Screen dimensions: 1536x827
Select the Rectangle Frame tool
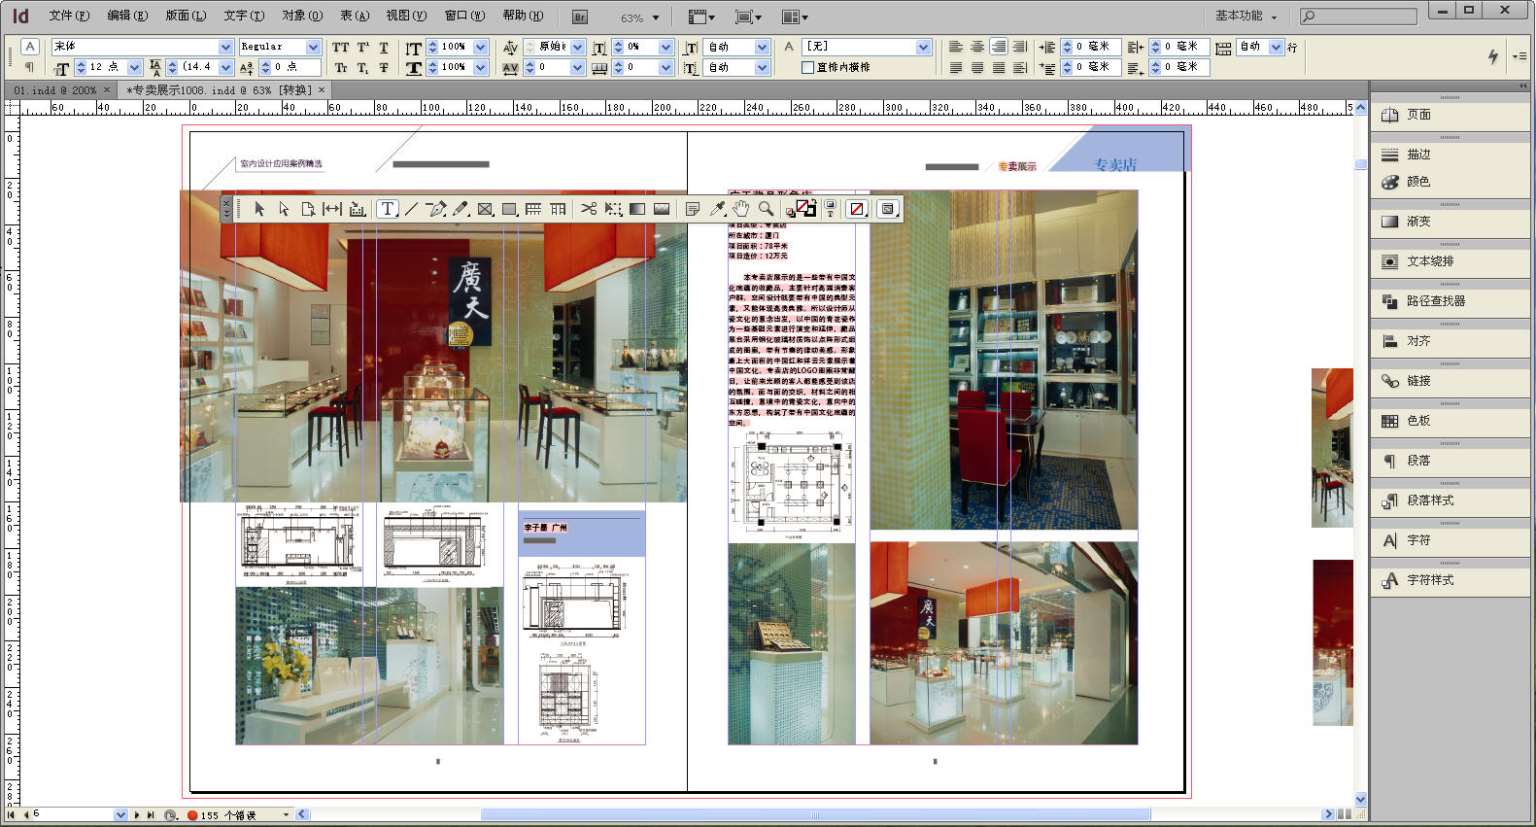(485, 209)
